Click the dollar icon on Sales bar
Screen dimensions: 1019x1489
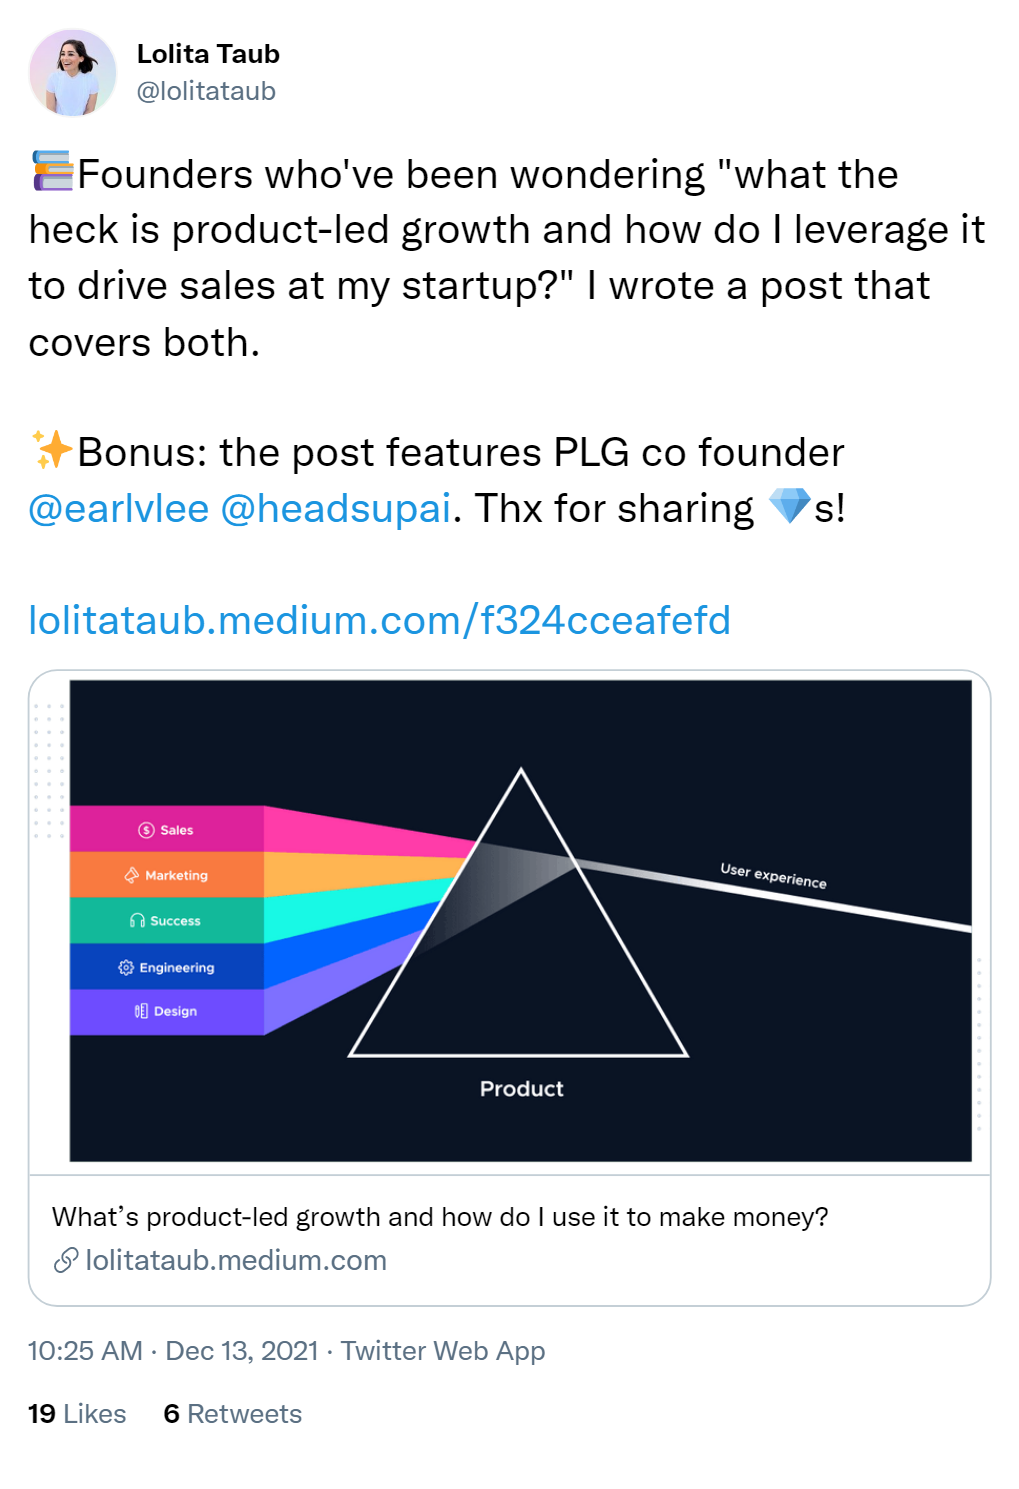pyautogui.click(x=147, y=830)
